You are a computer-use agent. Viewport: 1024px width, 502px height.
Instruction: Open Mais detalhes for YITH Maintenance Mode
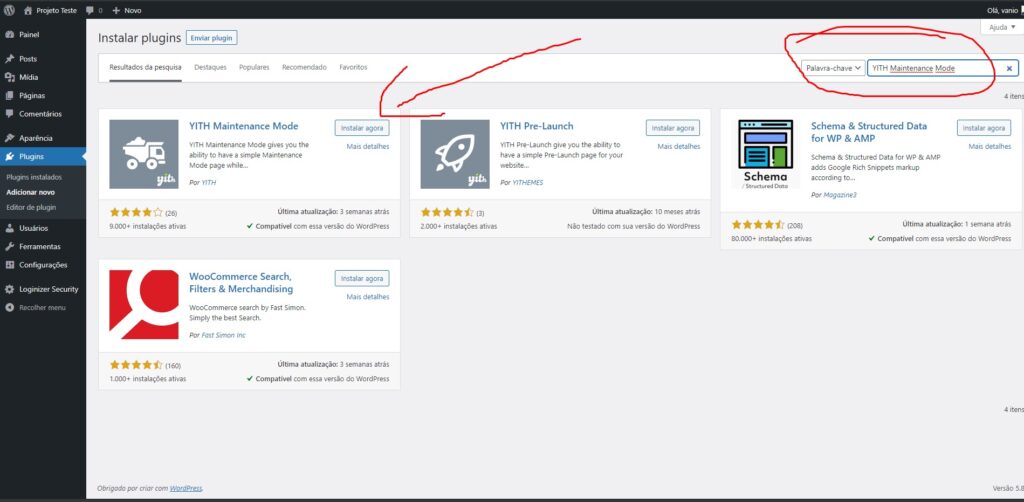[368, 146]
